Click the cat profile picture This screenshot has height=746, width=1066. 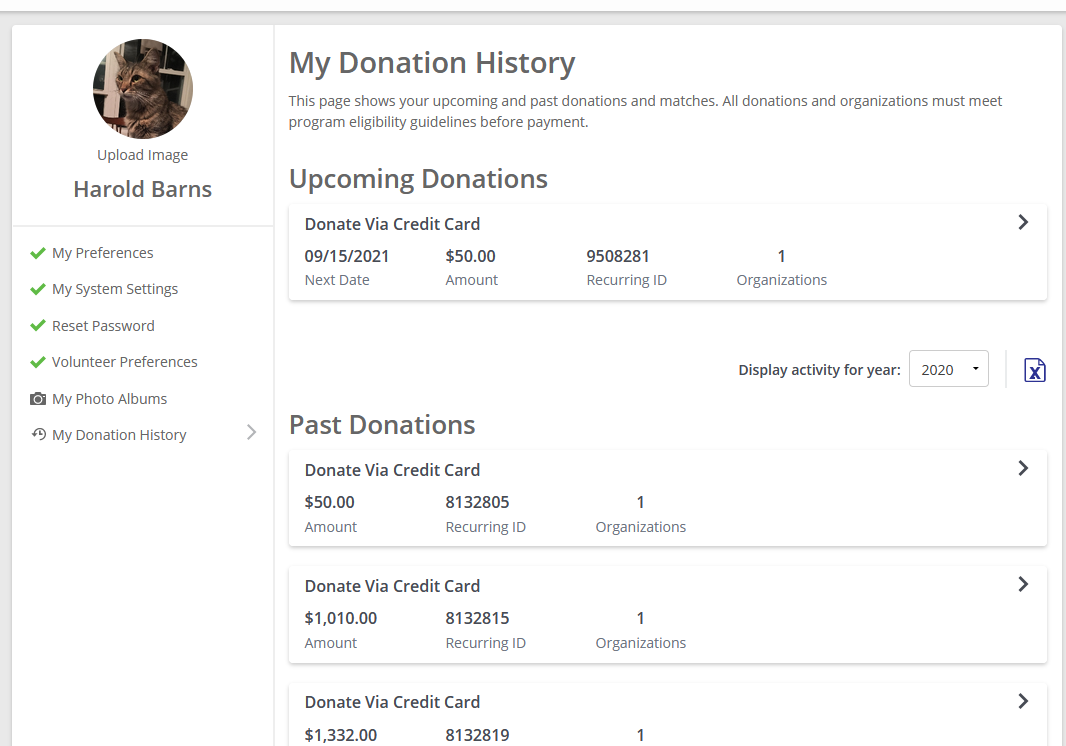pos(143,89)
